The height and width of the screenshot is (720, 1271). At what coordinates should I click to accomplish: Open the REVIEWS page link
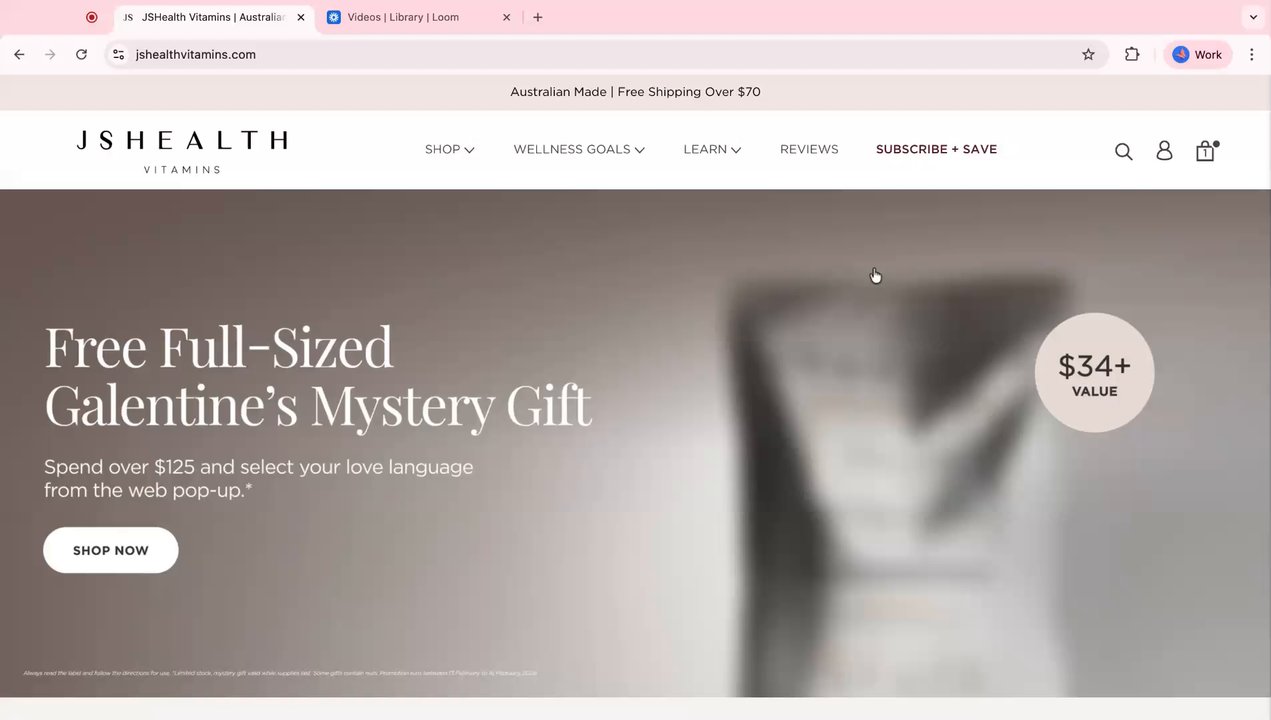coord(809,149)
